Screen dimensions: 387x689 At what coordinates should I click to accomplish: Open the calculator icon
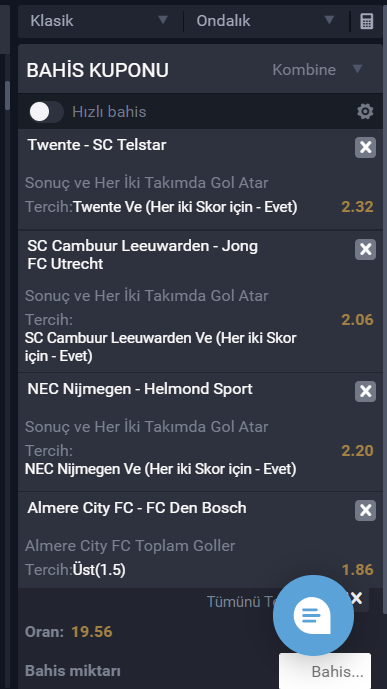[x=366, y=21]
